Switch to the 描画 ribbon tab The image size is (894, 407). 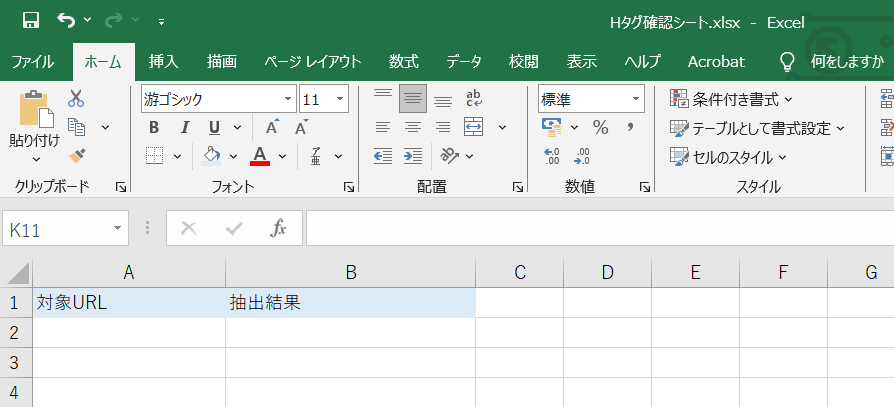pyautogui.click(x=222, y=62)
